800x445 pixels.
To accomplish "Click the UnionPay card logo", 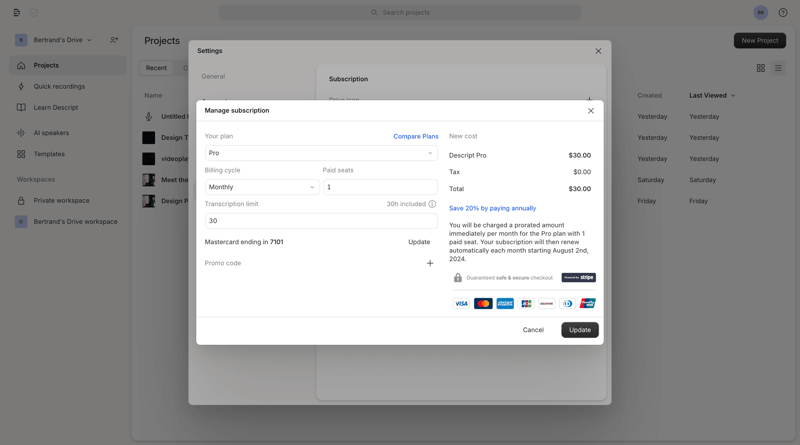I will click(588, 304).
